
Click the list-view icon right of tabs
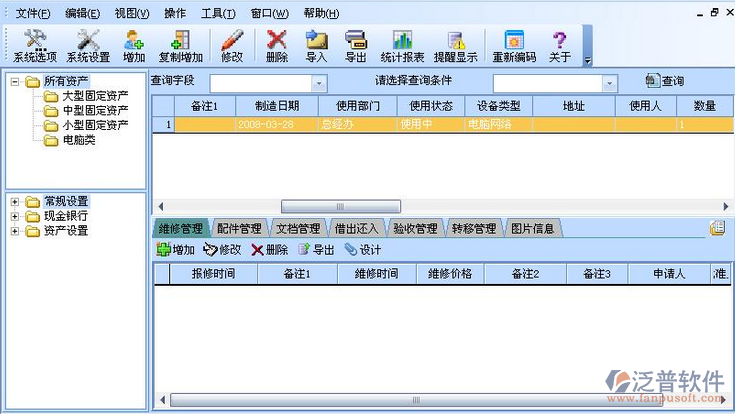coord(717,228)
